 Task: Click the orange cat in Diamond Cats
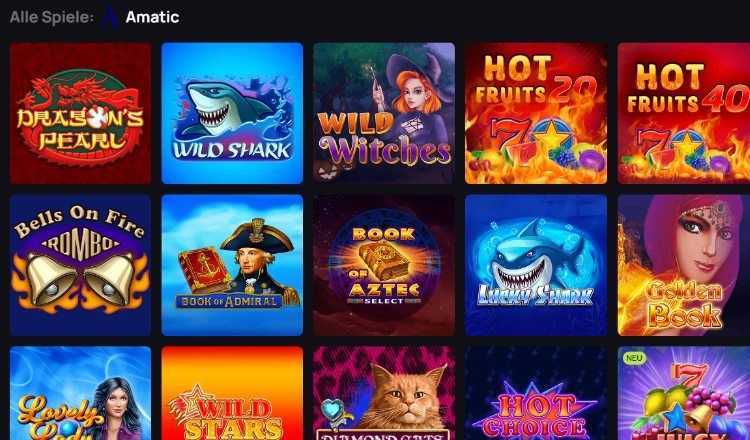coord(404,396)
